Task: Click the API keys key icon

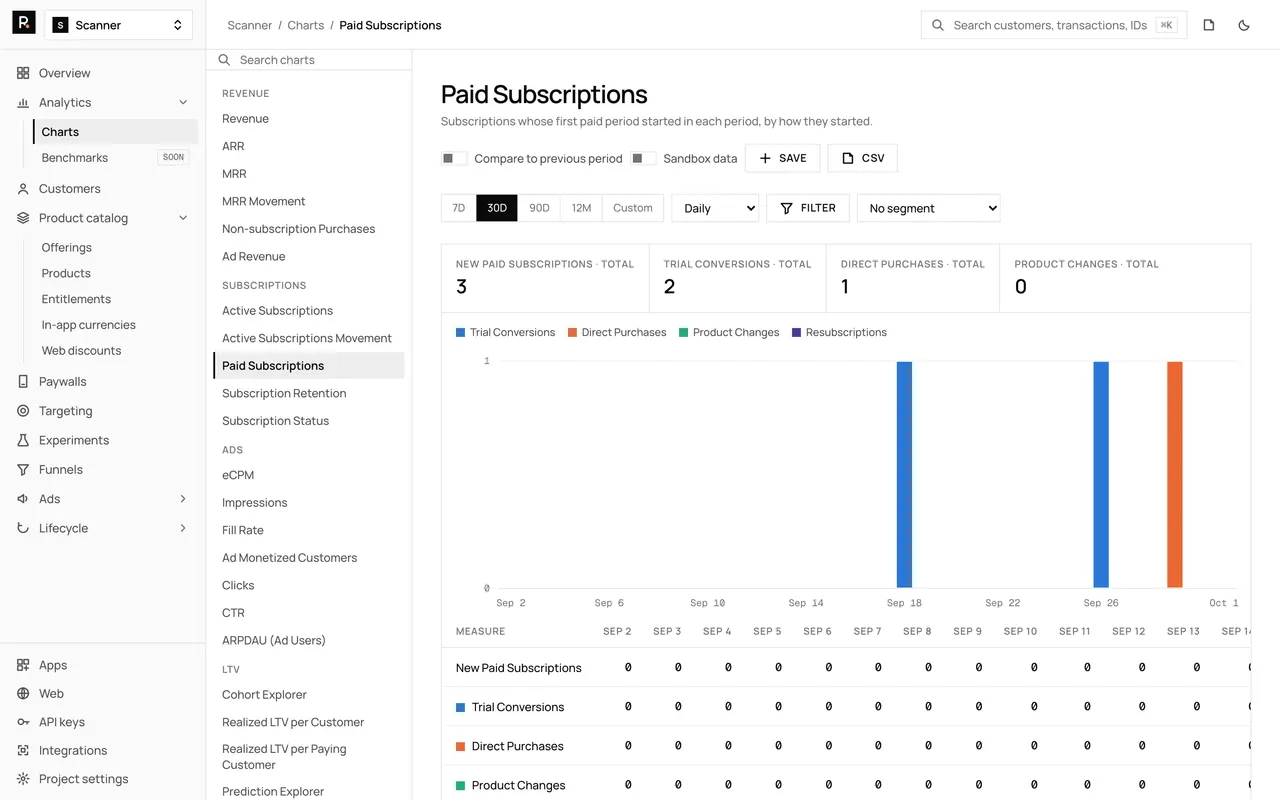Action: coord(23,722)
